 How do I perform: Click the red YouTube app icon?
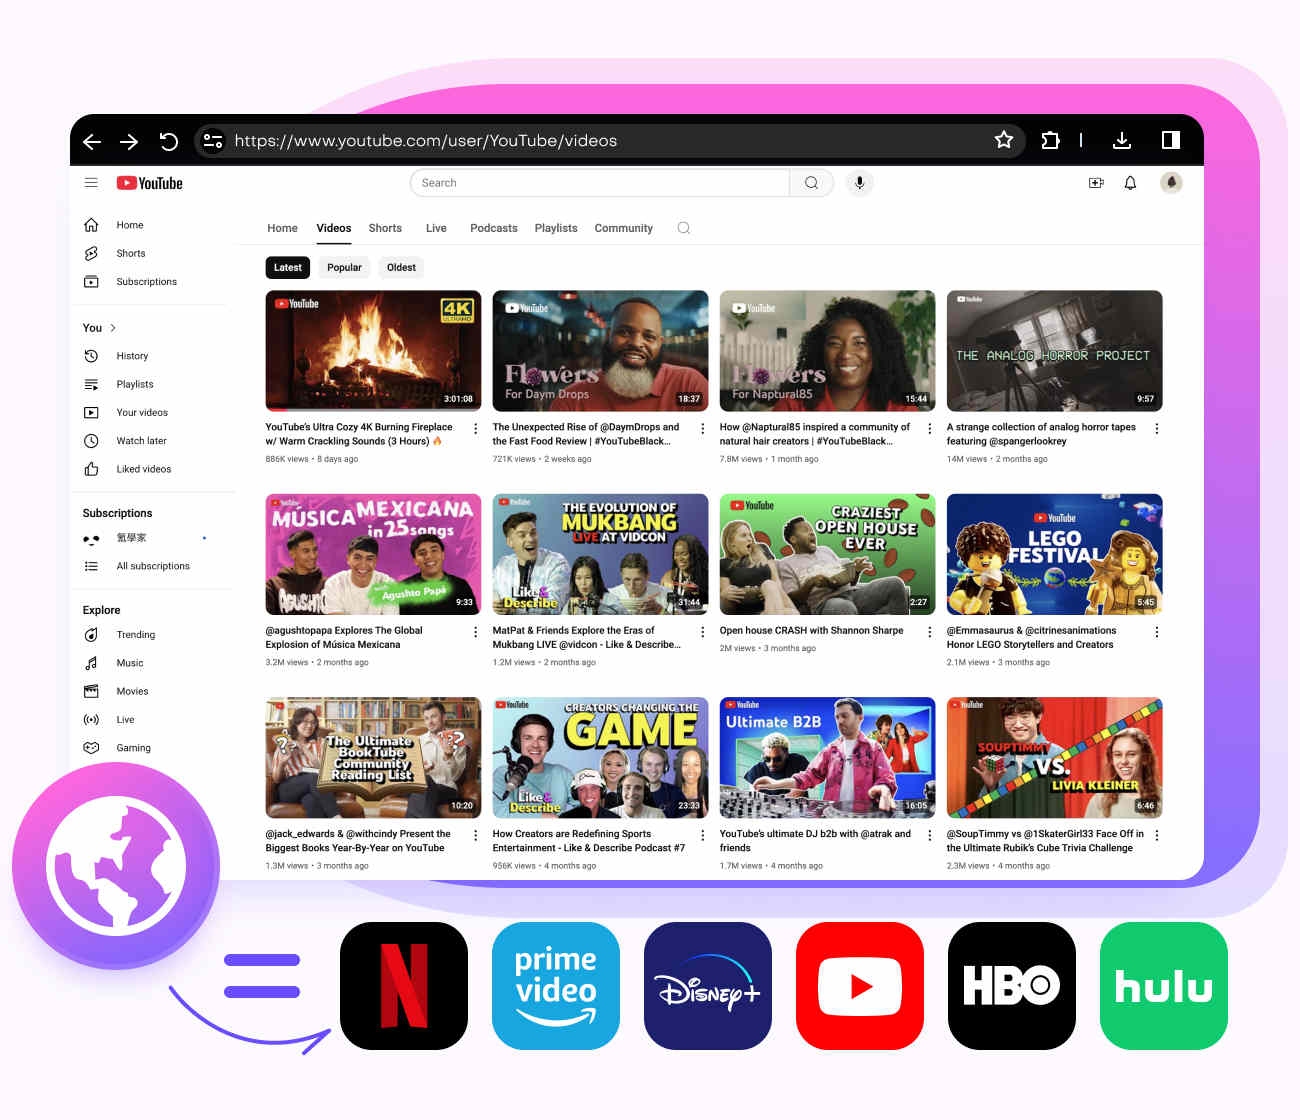point(860,986)
